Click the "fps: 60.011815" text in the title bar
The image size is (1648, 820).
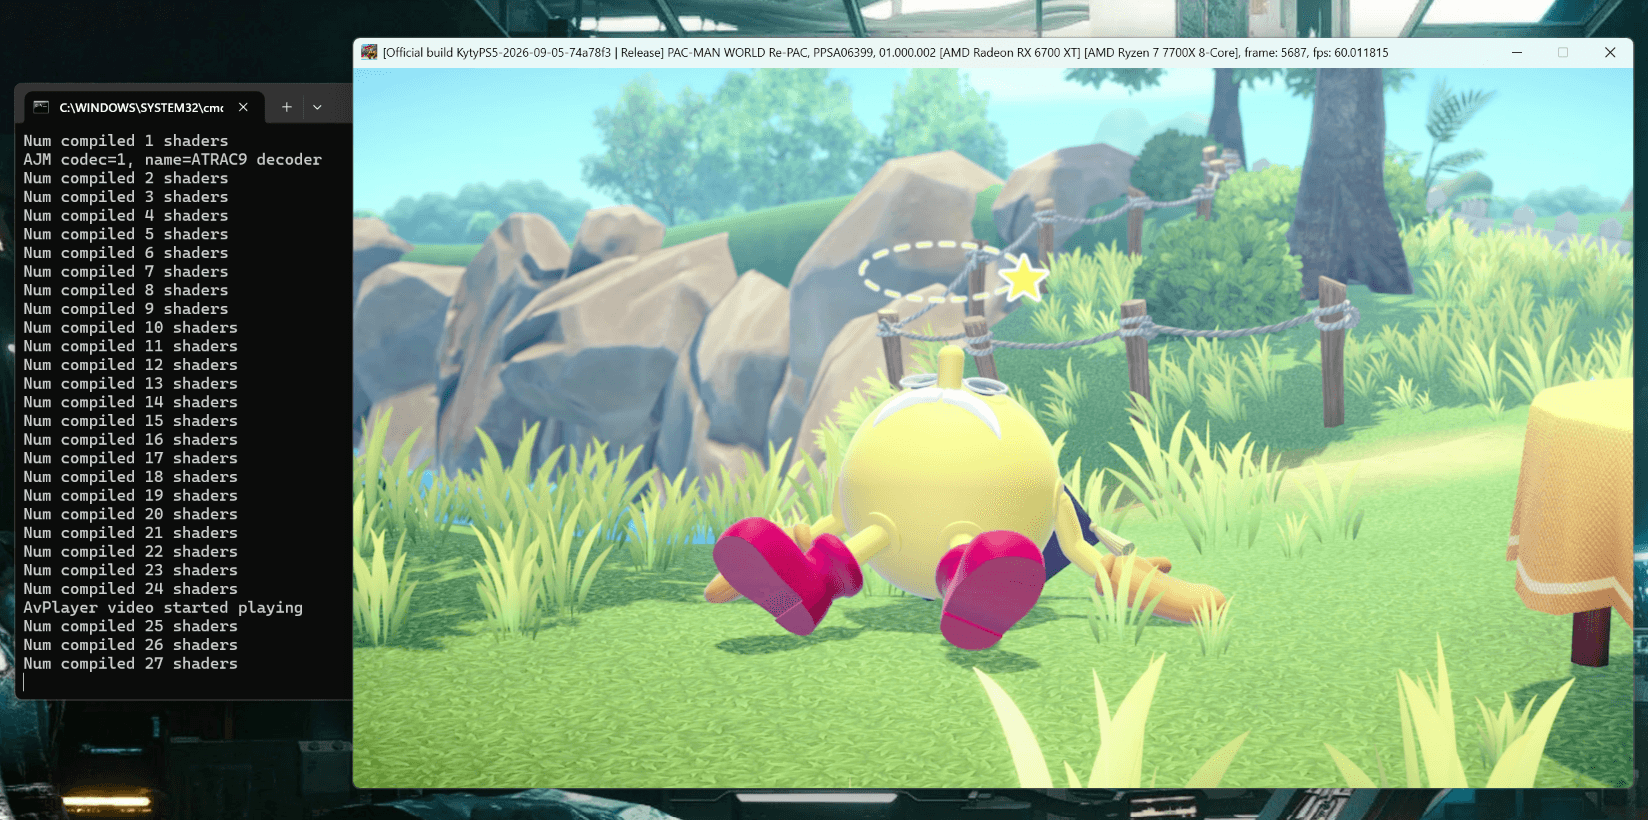1350,53
